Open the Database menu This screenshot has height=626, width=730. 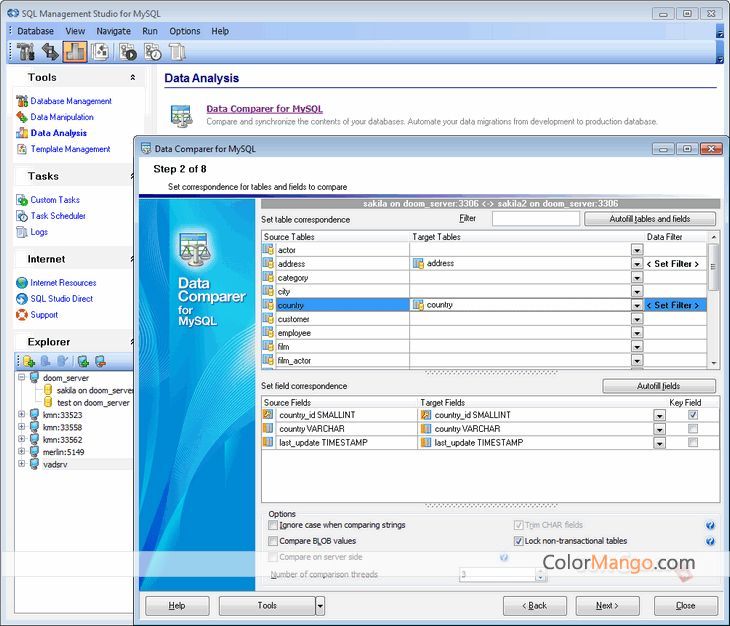tap(35, 31)
